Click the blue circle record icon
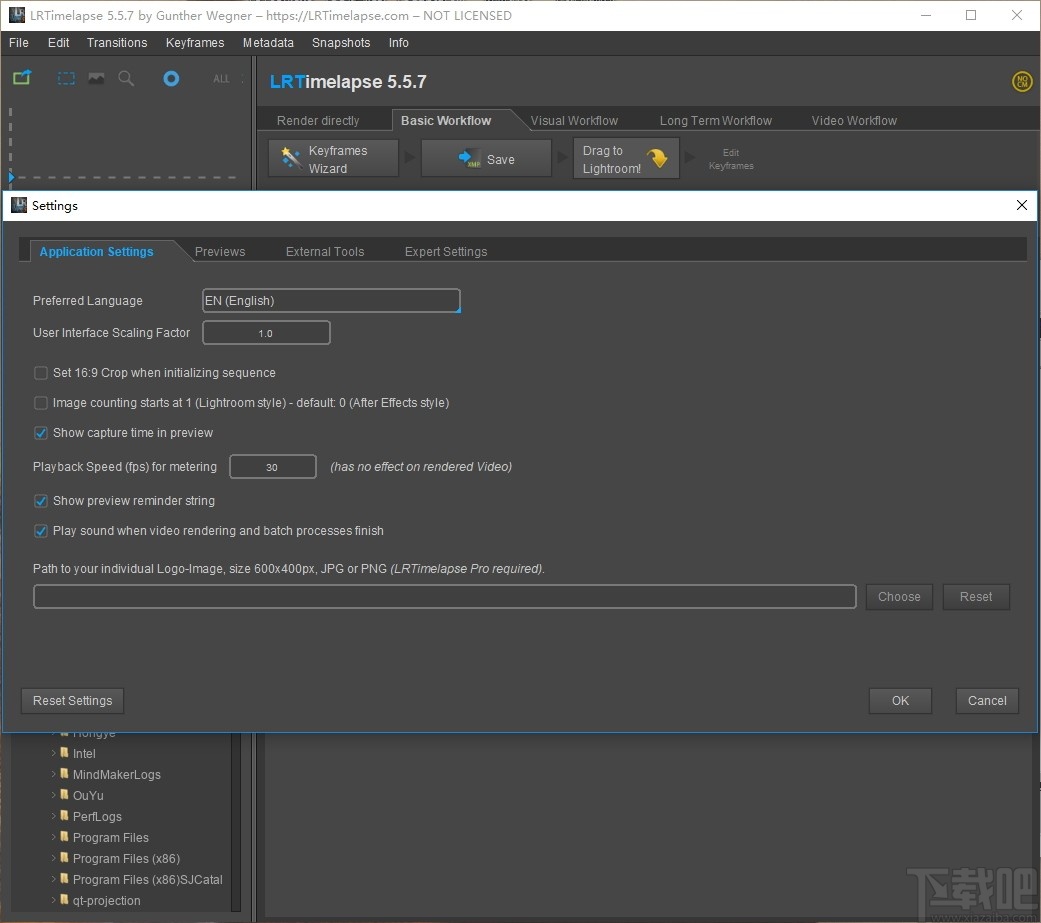1041x923 pixels. [171, 78]
